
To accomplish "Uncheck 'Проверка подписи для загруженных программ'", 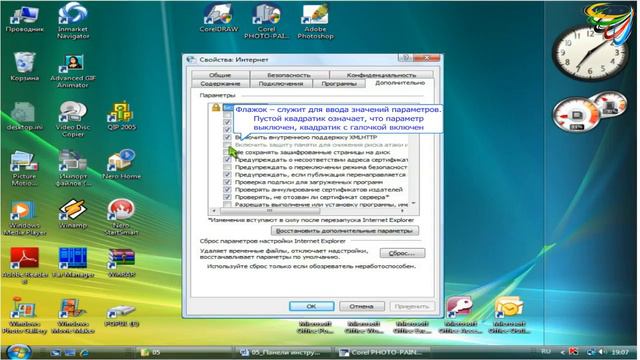I will [x=228, y=182].
